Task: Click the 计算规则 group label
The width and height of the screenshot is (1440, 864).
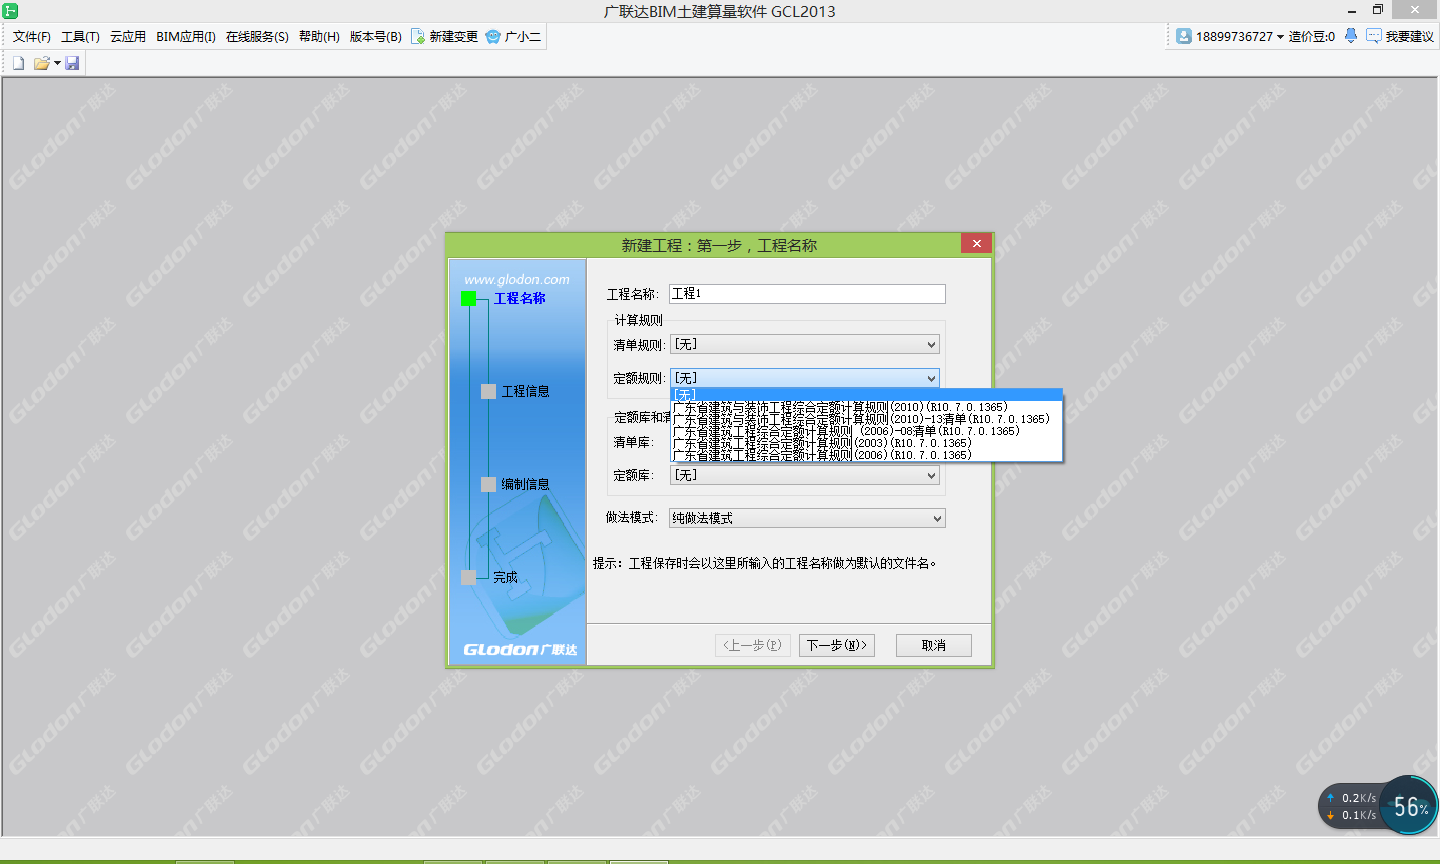Action: tap(638, 320)
